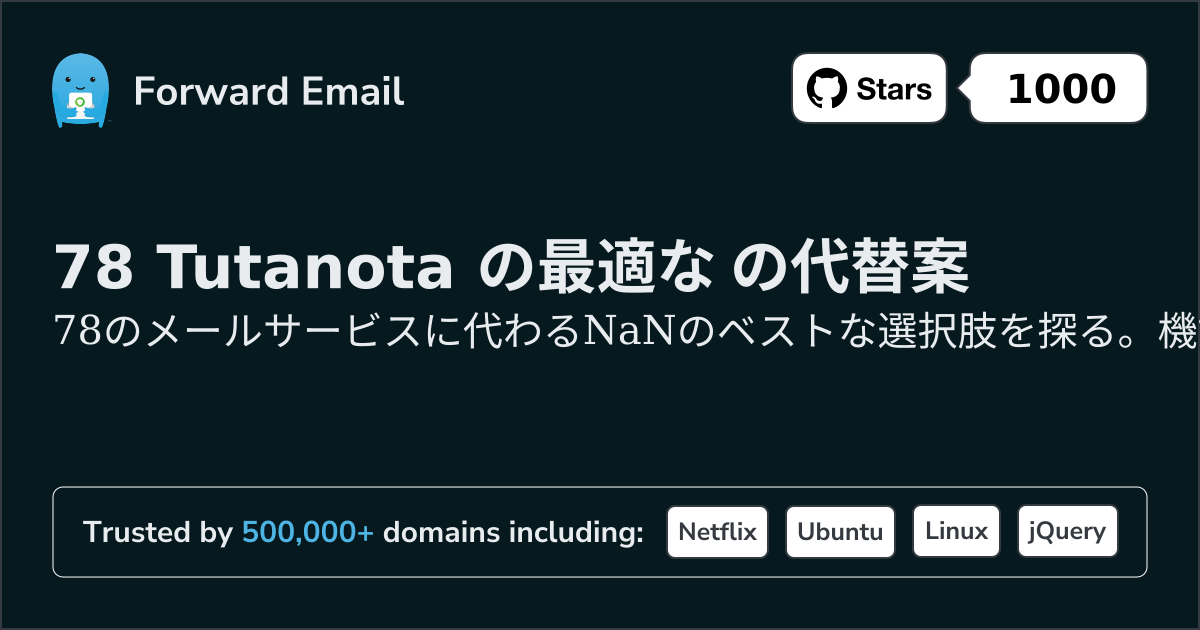This screenshot has width=1200, height=630.
Task: Click the "Trusted by" text
Action: [158, 533]
